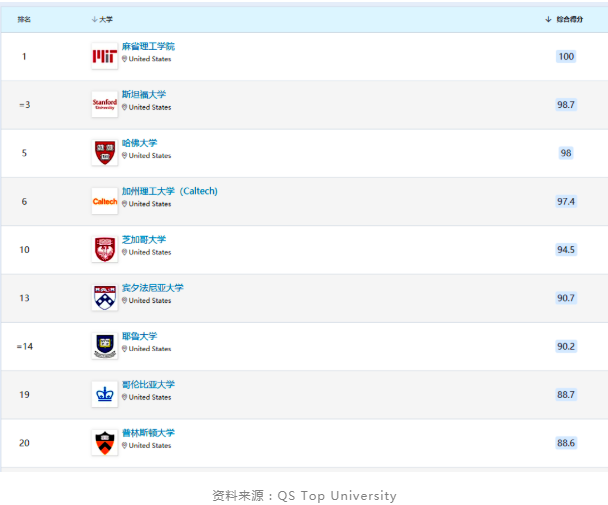
Task: Click the 100 score badge
Action: pos(566,57)
